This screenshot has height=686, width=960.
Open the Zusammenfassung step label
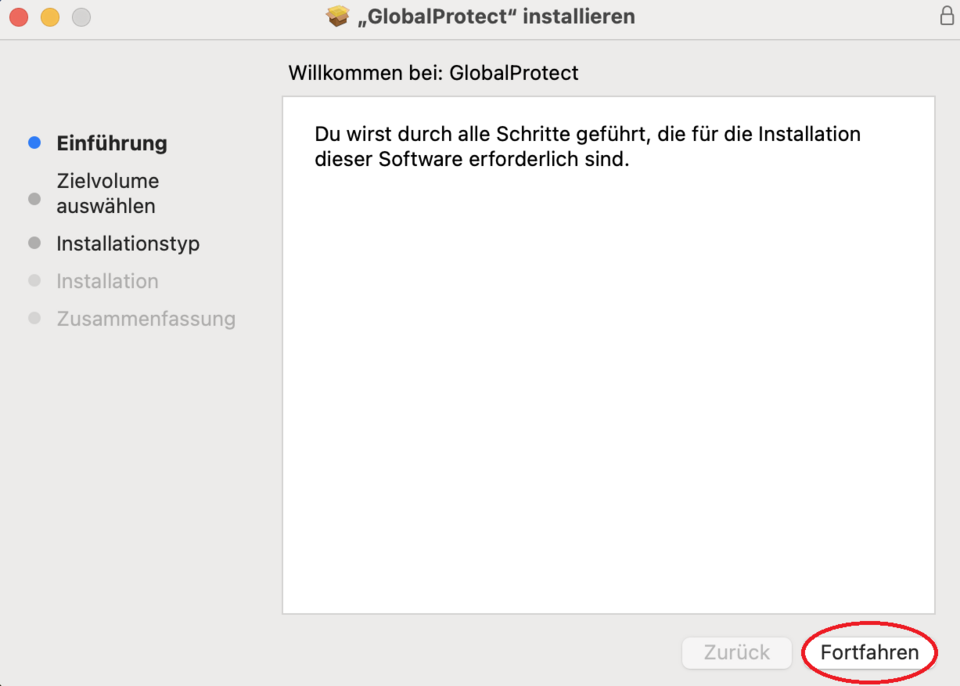tap(146, 319)
